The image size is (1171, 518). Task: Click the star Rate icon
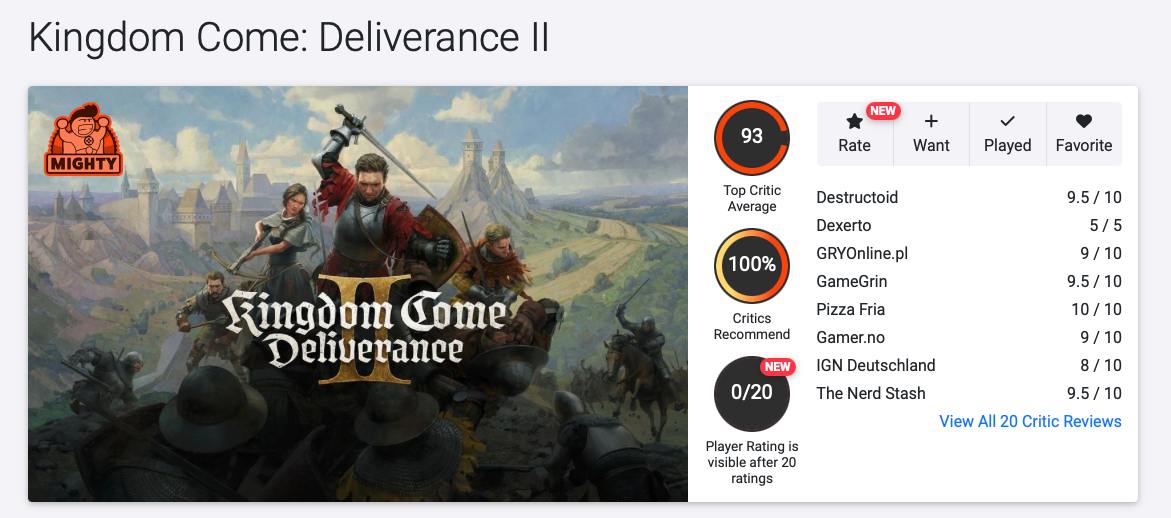pos(854,122)
